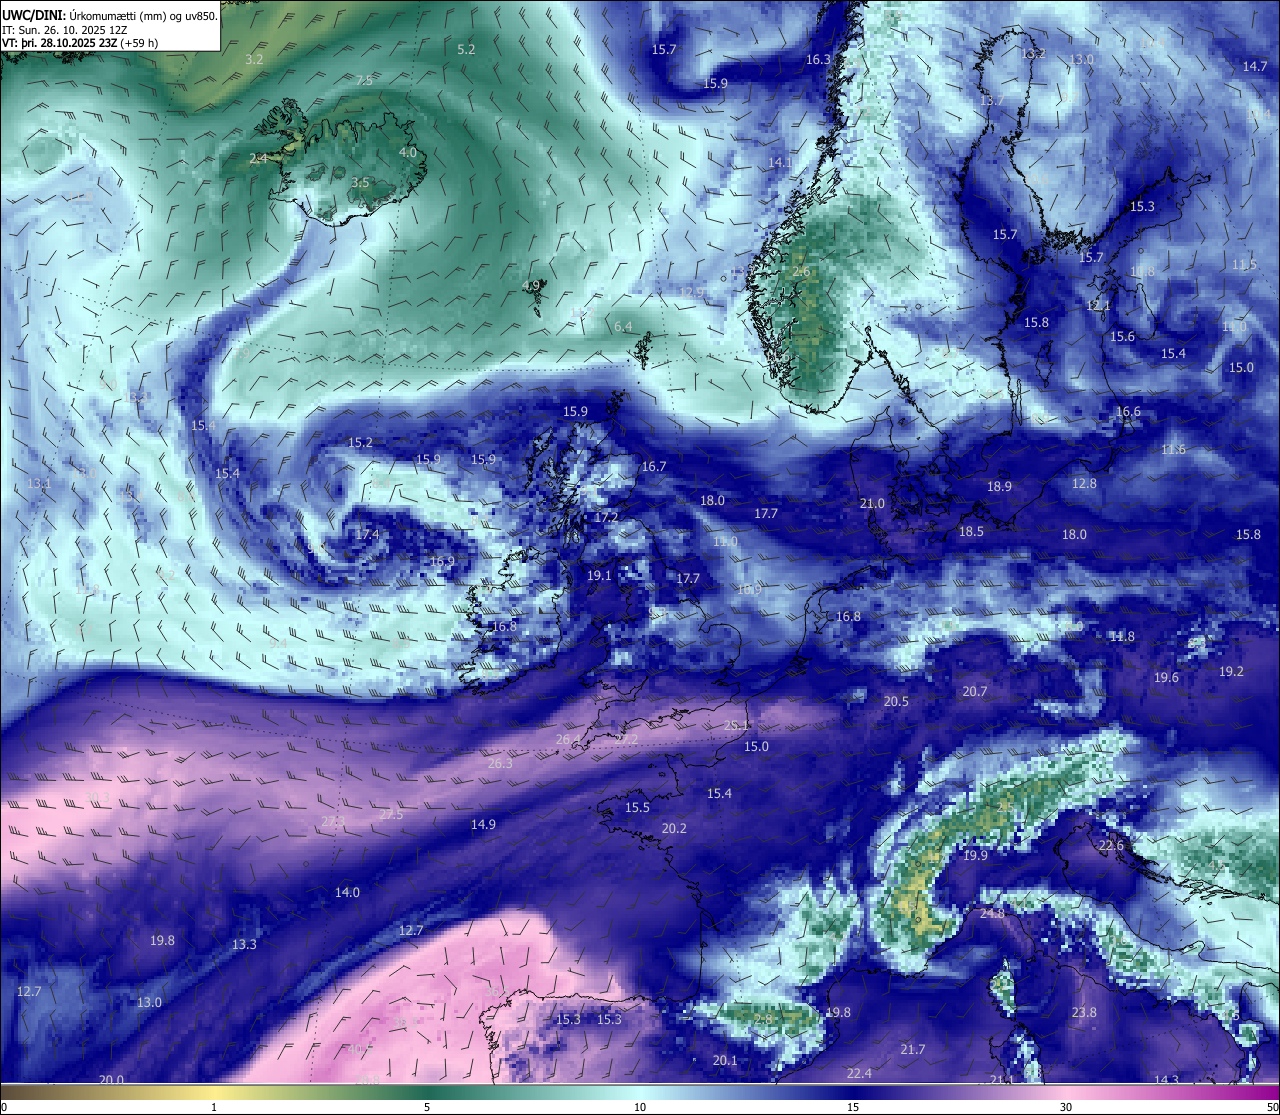Click the '4.0' value over eastern Iceland
Viewport: 1280px width, 1115px height.
click(x=408, y=153)
